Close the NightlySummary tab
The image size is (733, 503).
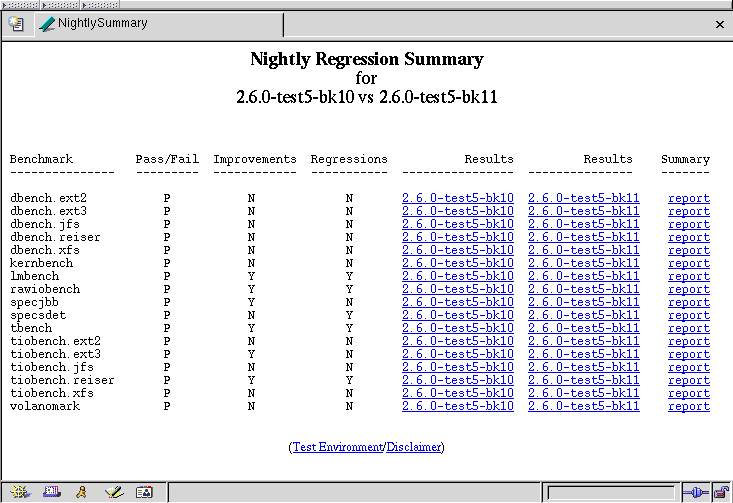click(x=720, y=24)
